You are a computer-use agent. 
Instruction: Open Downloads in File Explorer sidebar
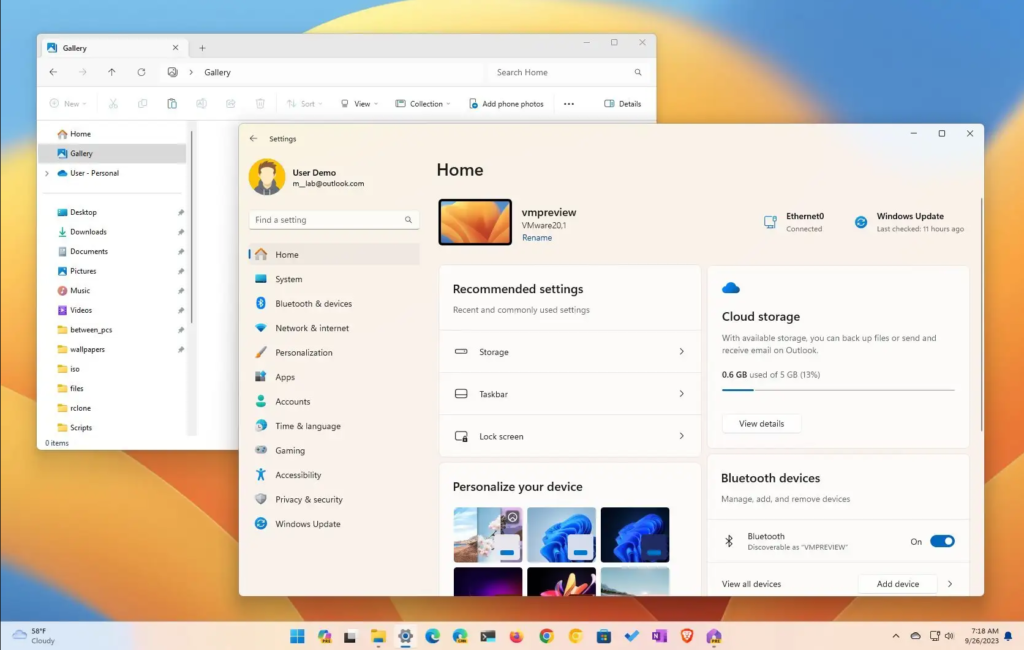pos(112,232)
